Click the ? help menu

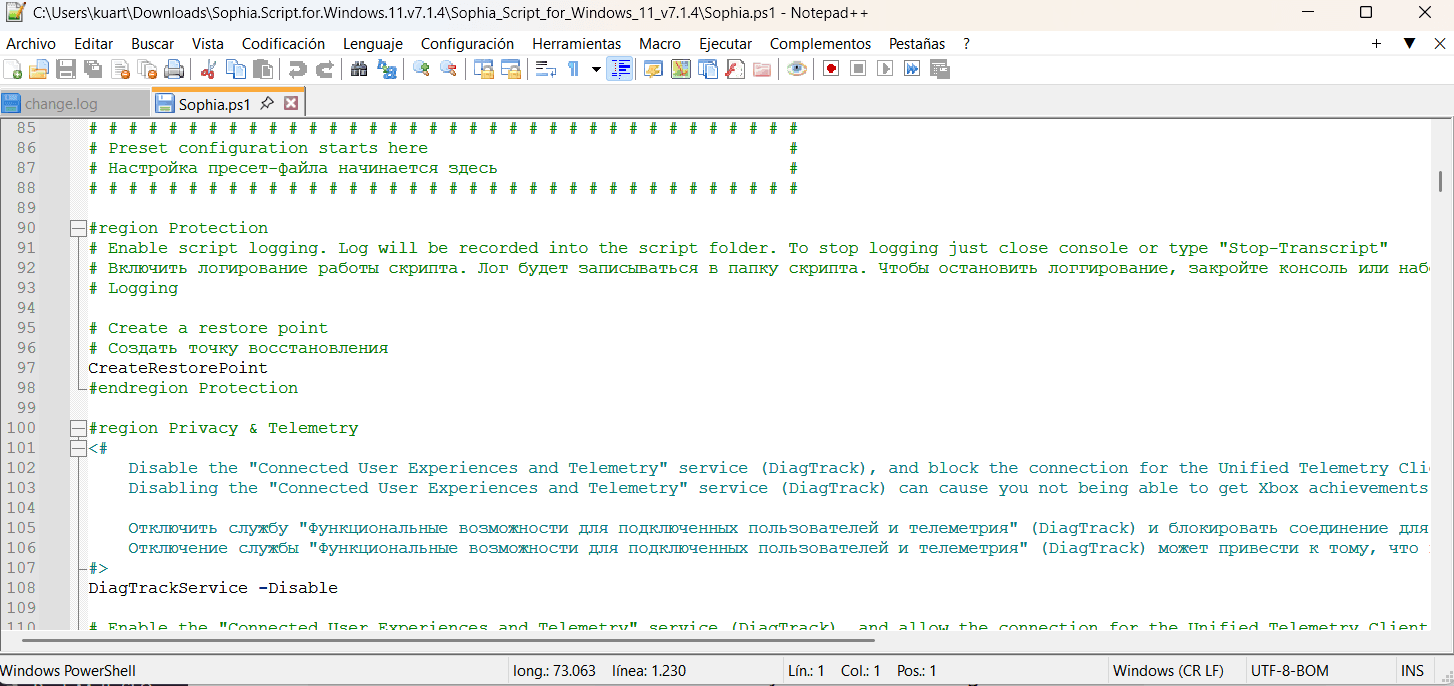966,44
